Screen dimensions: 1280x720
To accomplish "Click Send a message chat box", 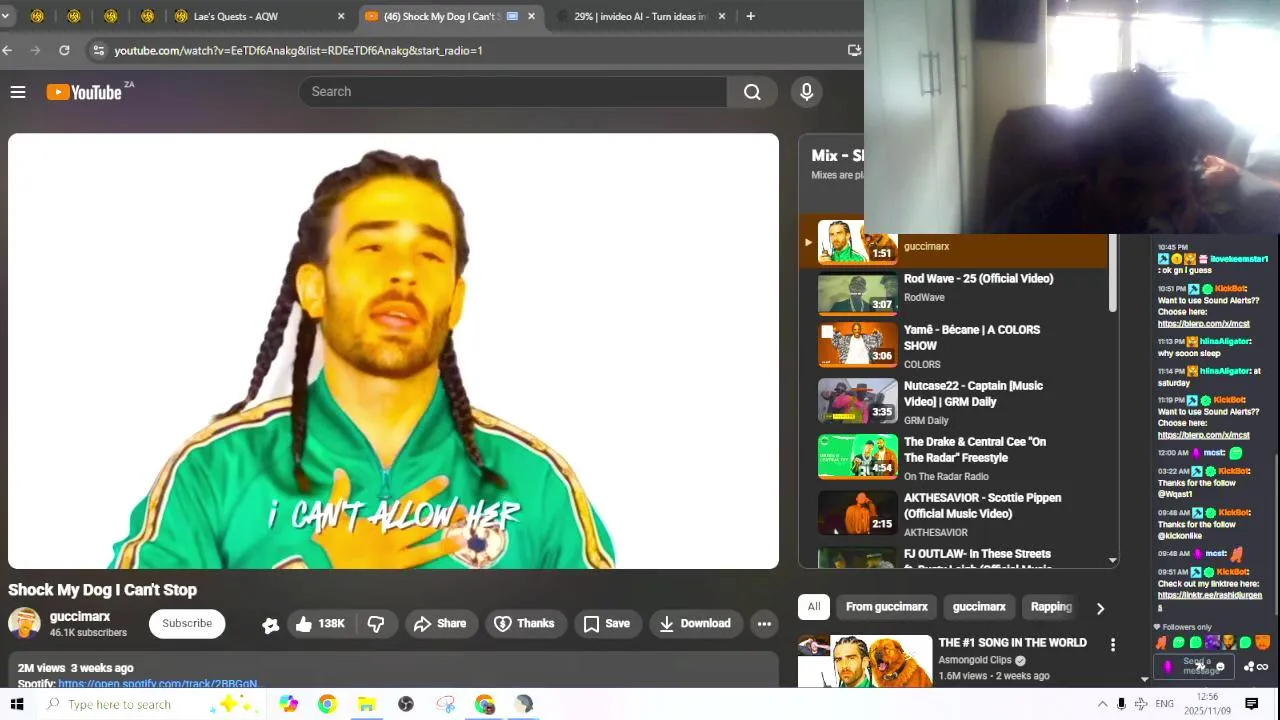I will (x=1196, y=666).
